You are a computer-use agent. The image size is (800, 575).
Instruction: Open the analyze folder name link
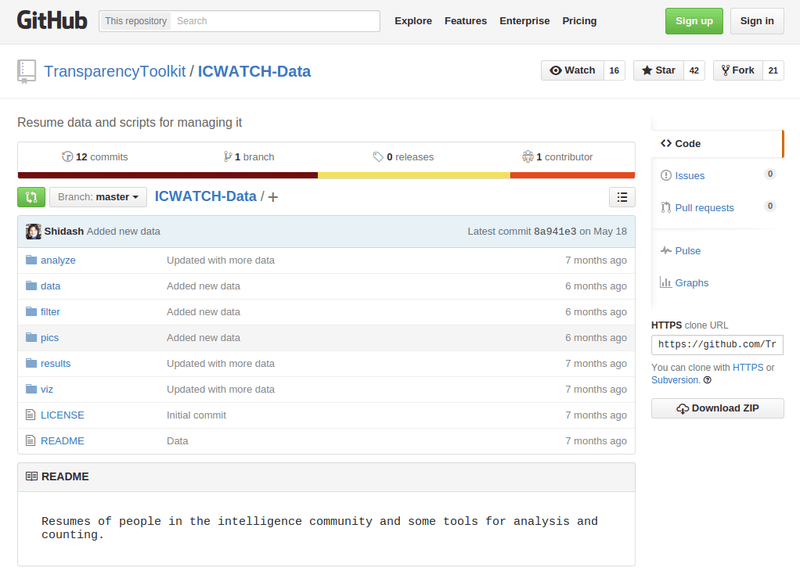(58, 260)
